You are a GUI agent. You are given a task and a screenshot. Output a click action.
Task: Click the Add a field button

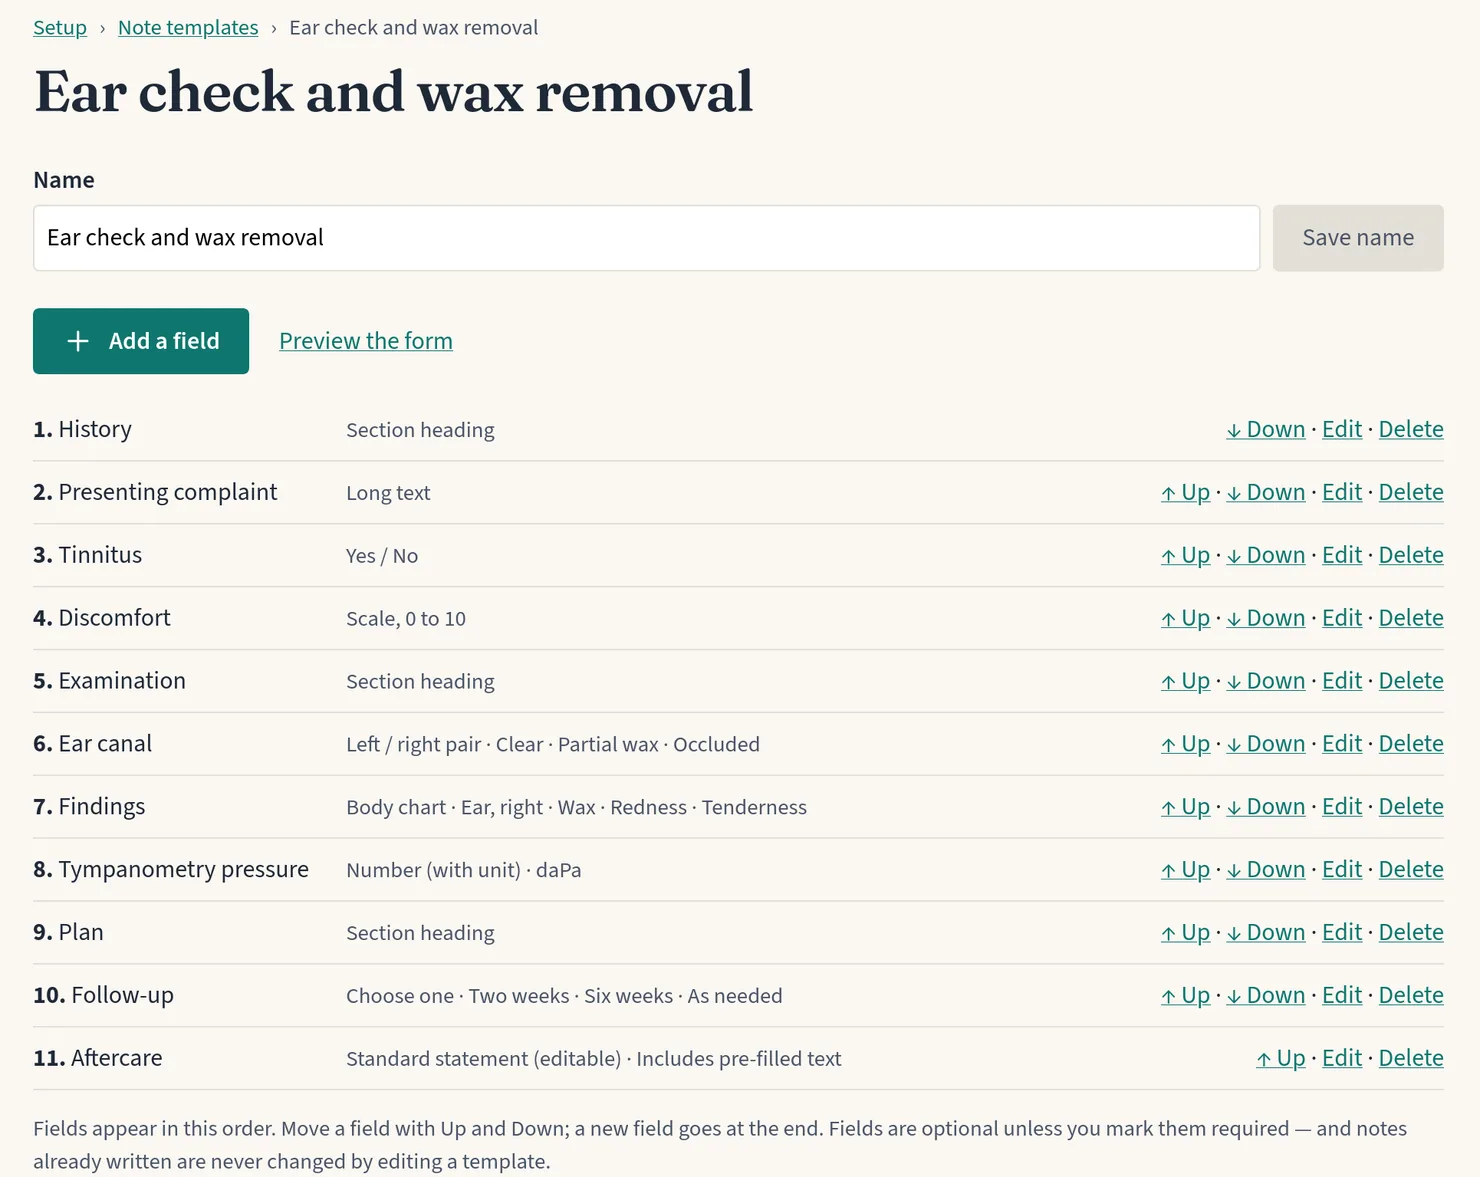click(141, 341)
